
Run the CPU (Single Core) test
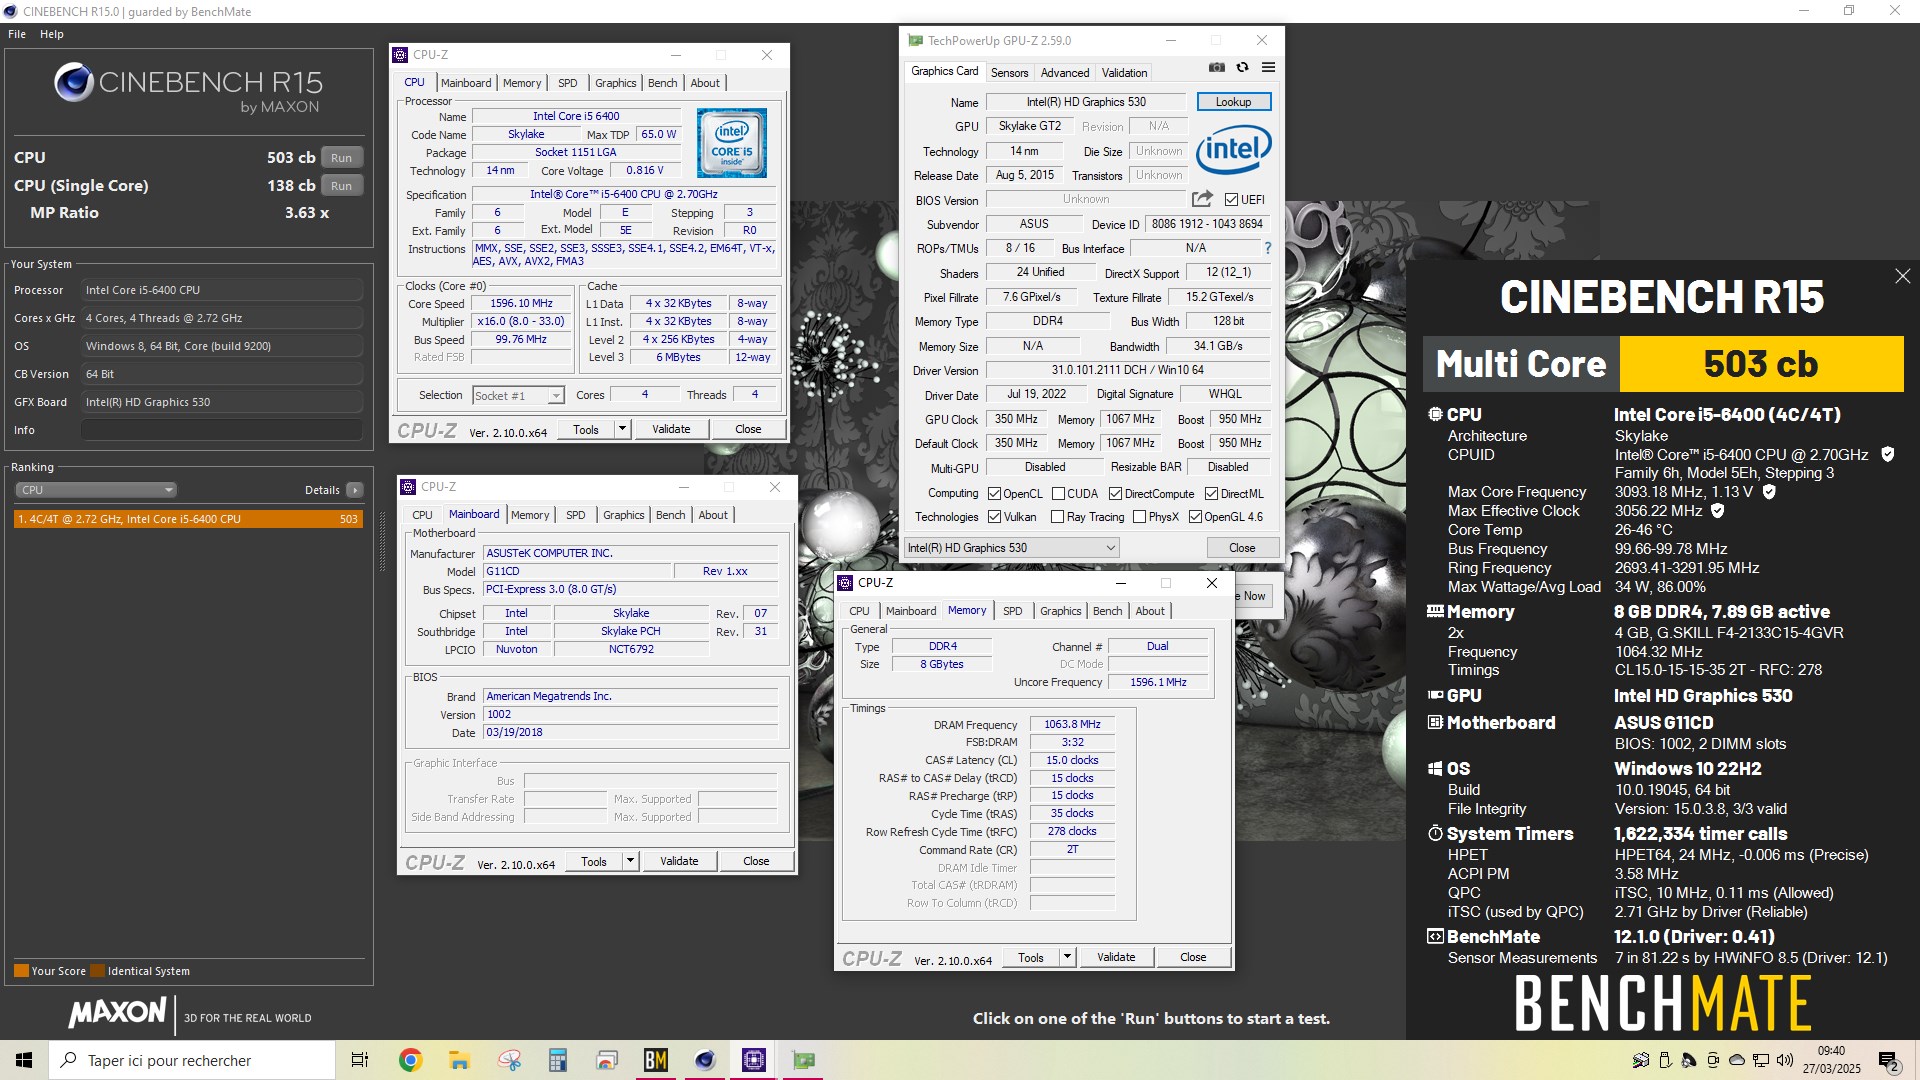click(x=342, y=186)
